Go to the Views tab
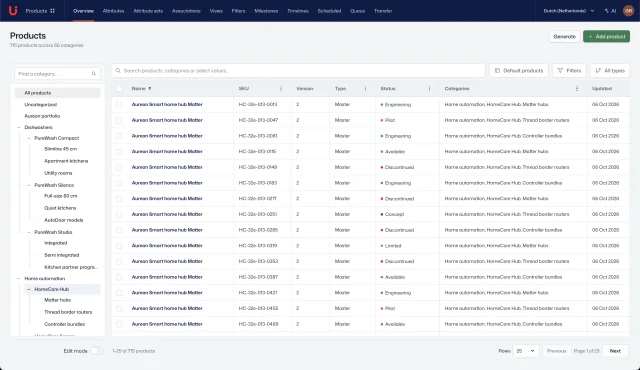 (x=216, y=11)
